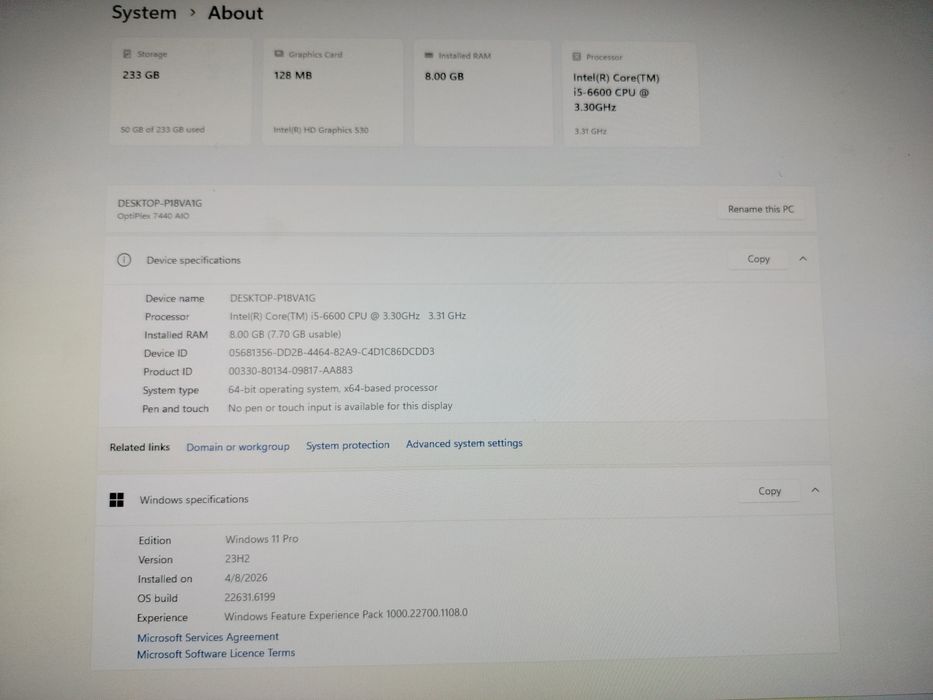Select Windows Feature Experience Pack value
This screenshot has height=700, width=933.
pos(346,614)
